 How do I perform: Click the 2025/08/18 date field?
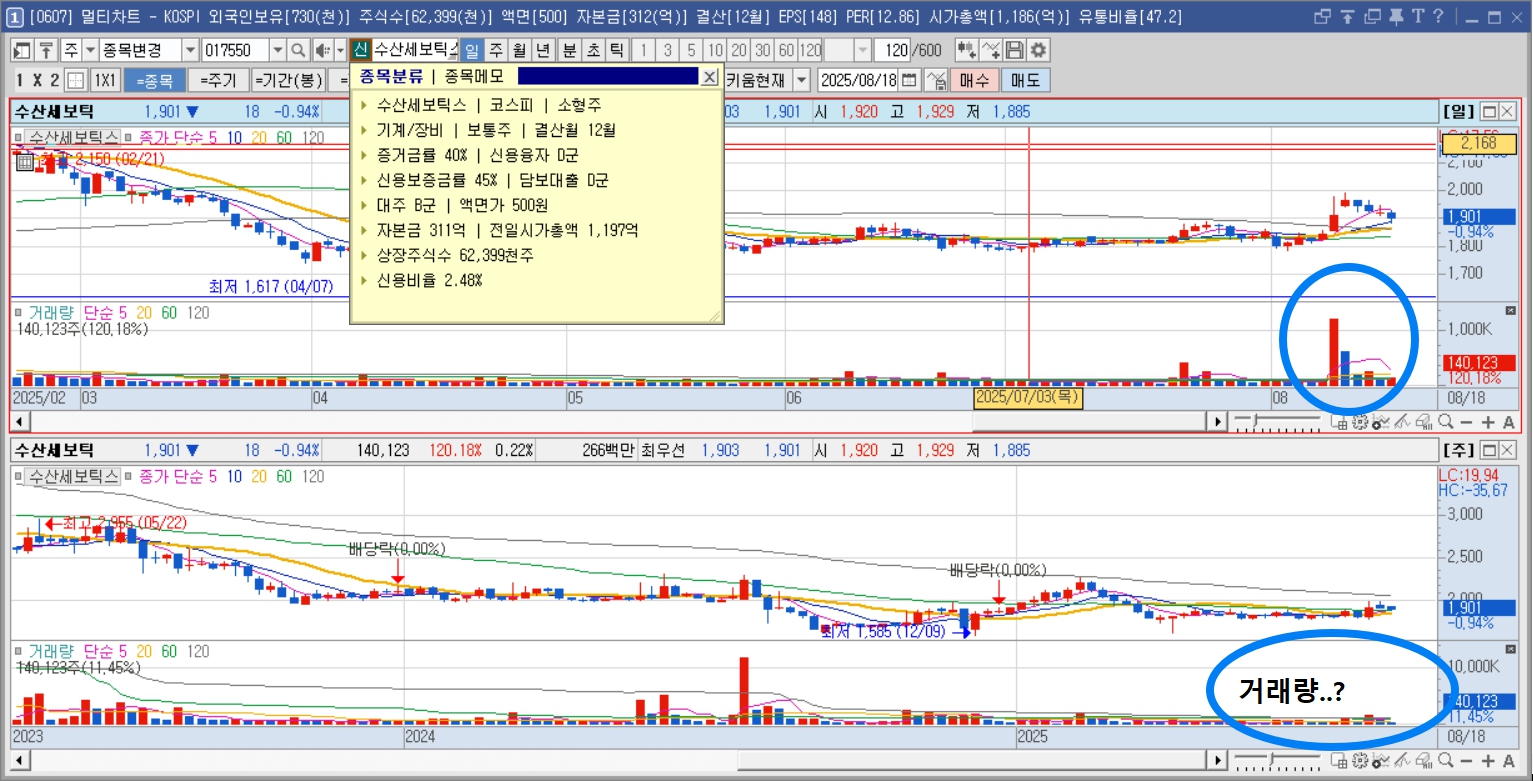tap(858, 80)
